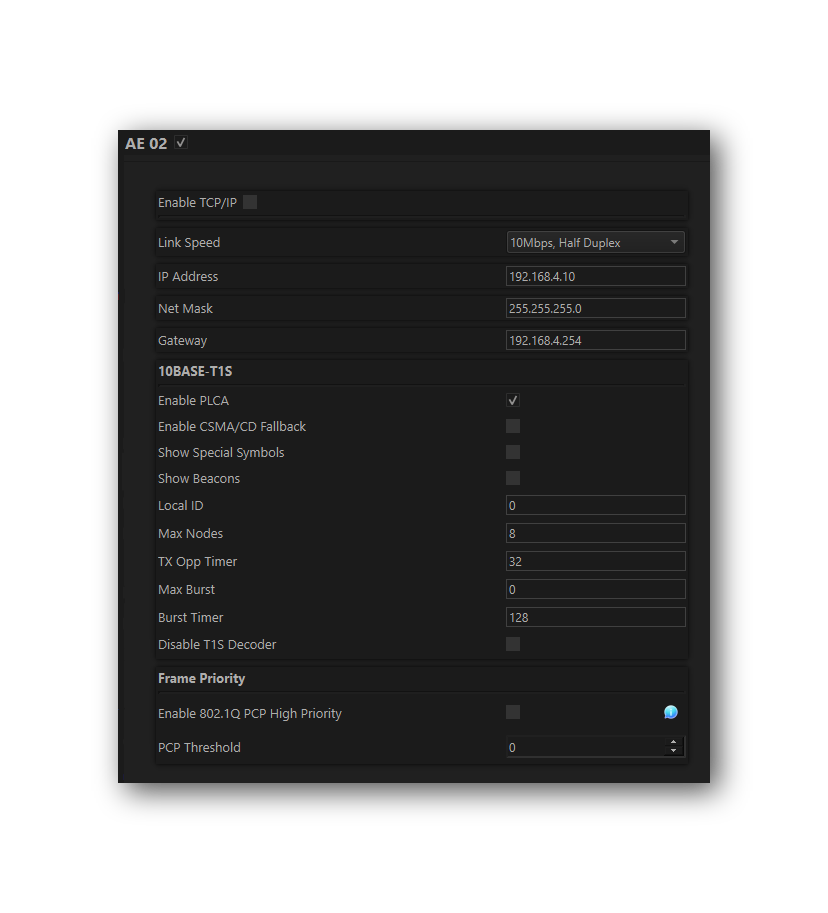This screenshot has height=913, width=828.
Task: Click the Local ID field
Action: coord(596,505)
